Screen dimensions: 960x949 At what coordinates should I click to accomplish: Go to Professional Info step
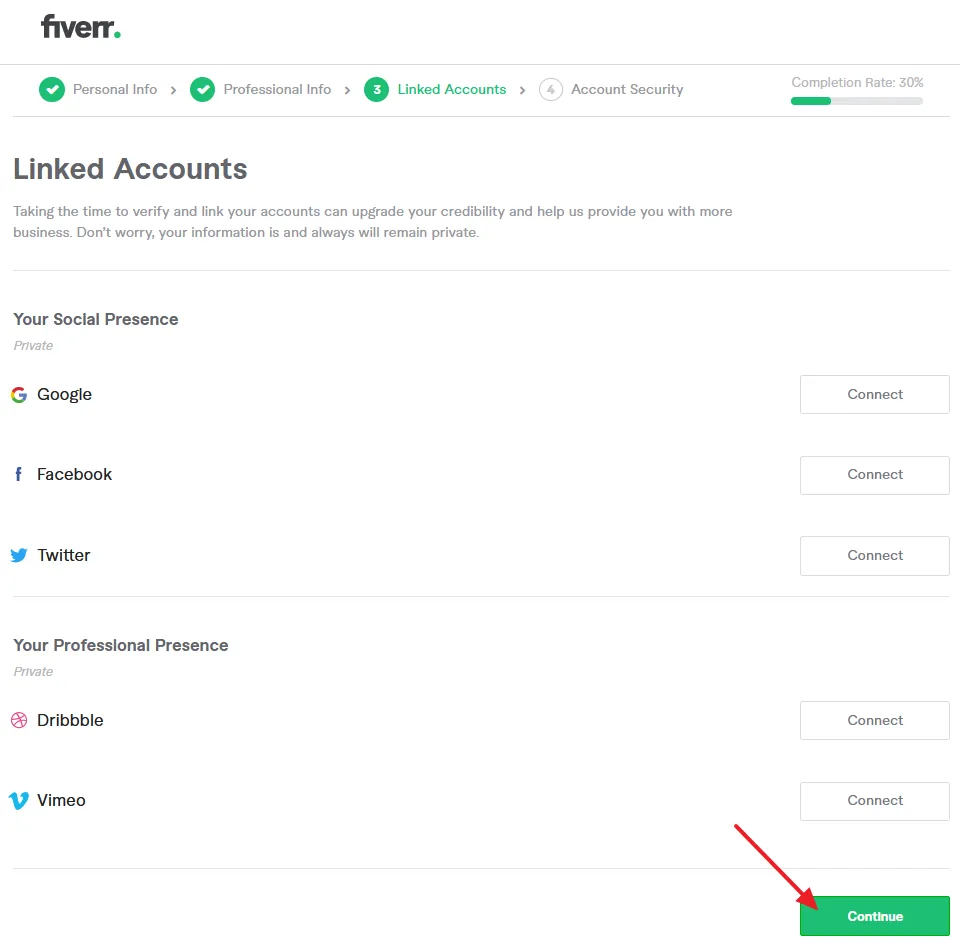(x=277, y=90)
